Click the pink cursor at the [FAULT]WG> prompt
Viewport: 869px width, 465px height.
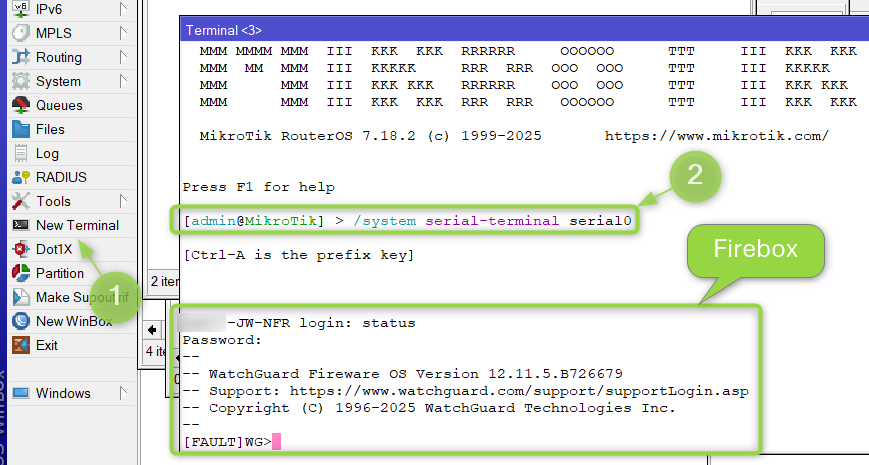[277, 442]
